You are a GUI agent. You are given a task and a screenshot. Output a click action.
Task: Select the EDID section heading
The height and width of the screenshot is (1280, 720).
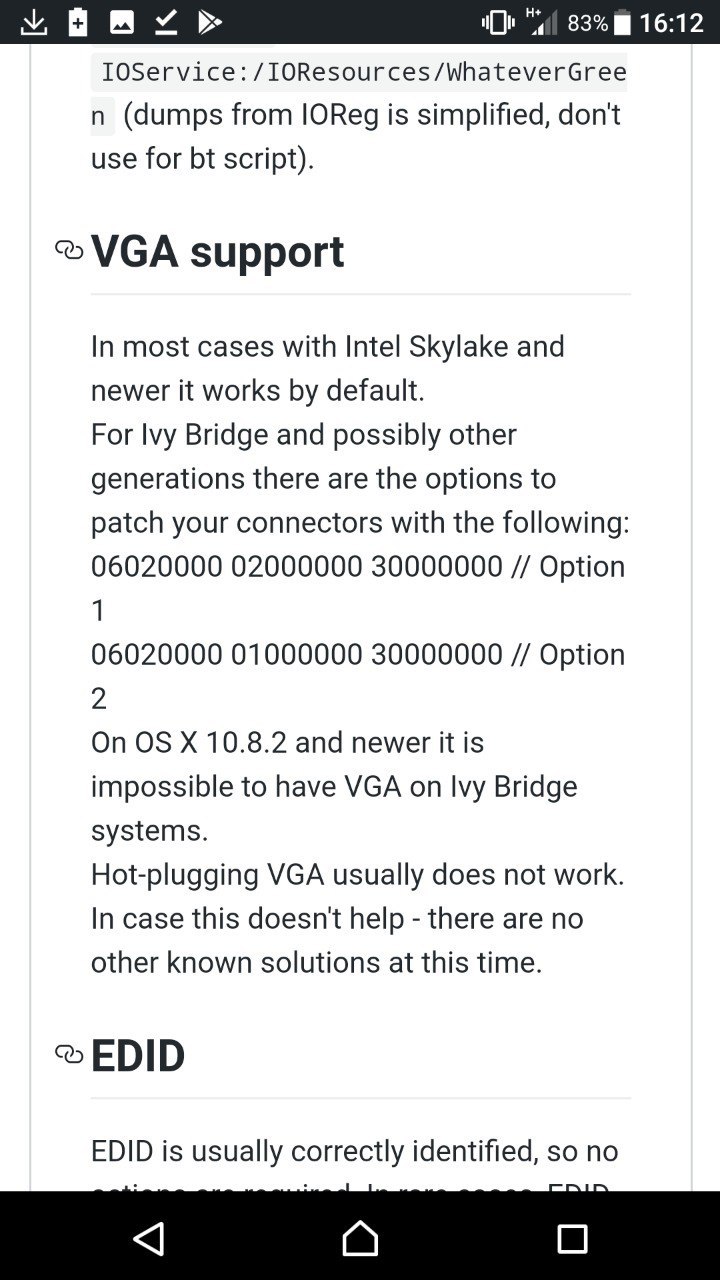coord(138,1055)
